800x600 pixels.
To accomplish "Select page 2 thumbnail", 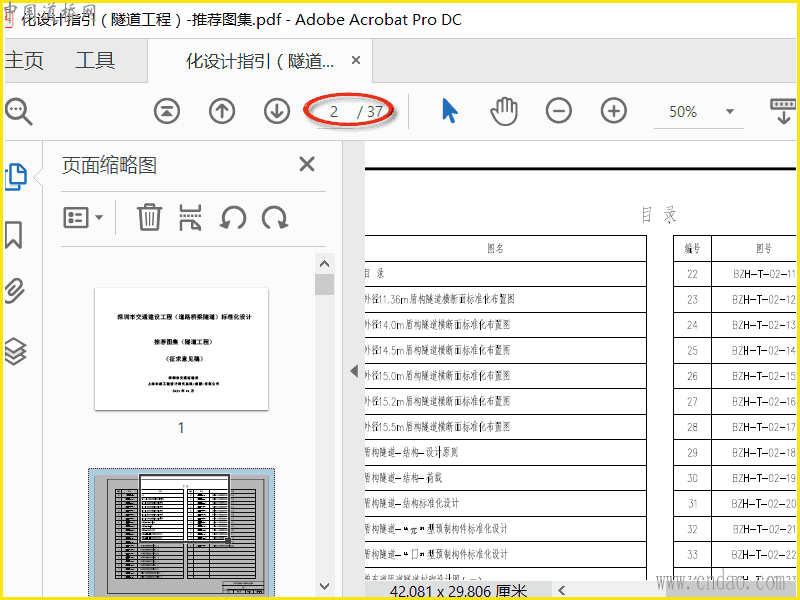I will point(182,532).
